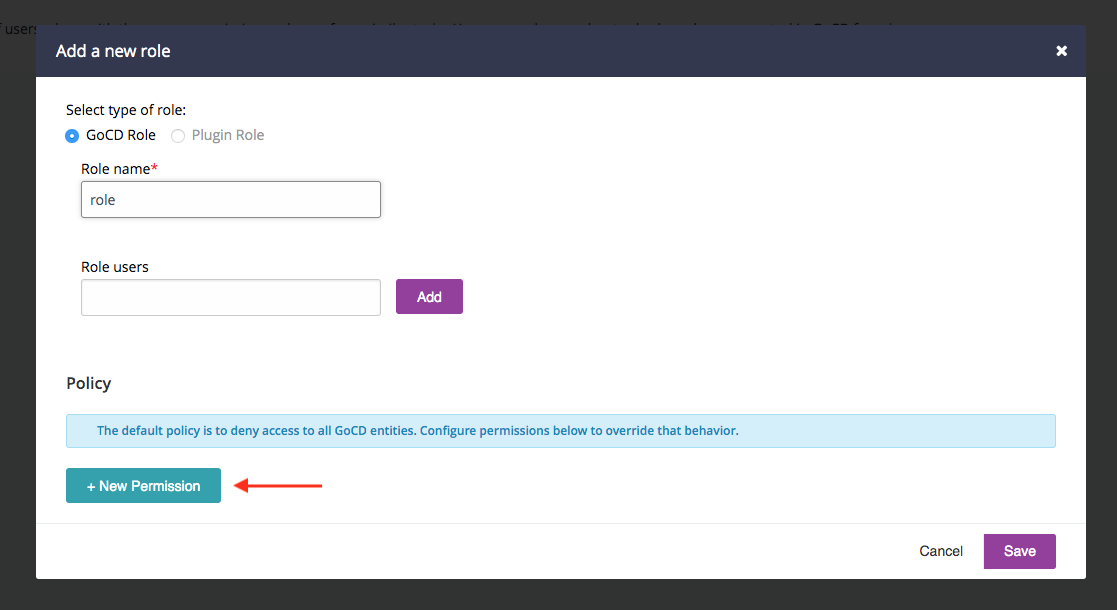
Task: Cancel the new role creation
Action: pyautogui.click(x=940, y=551)
